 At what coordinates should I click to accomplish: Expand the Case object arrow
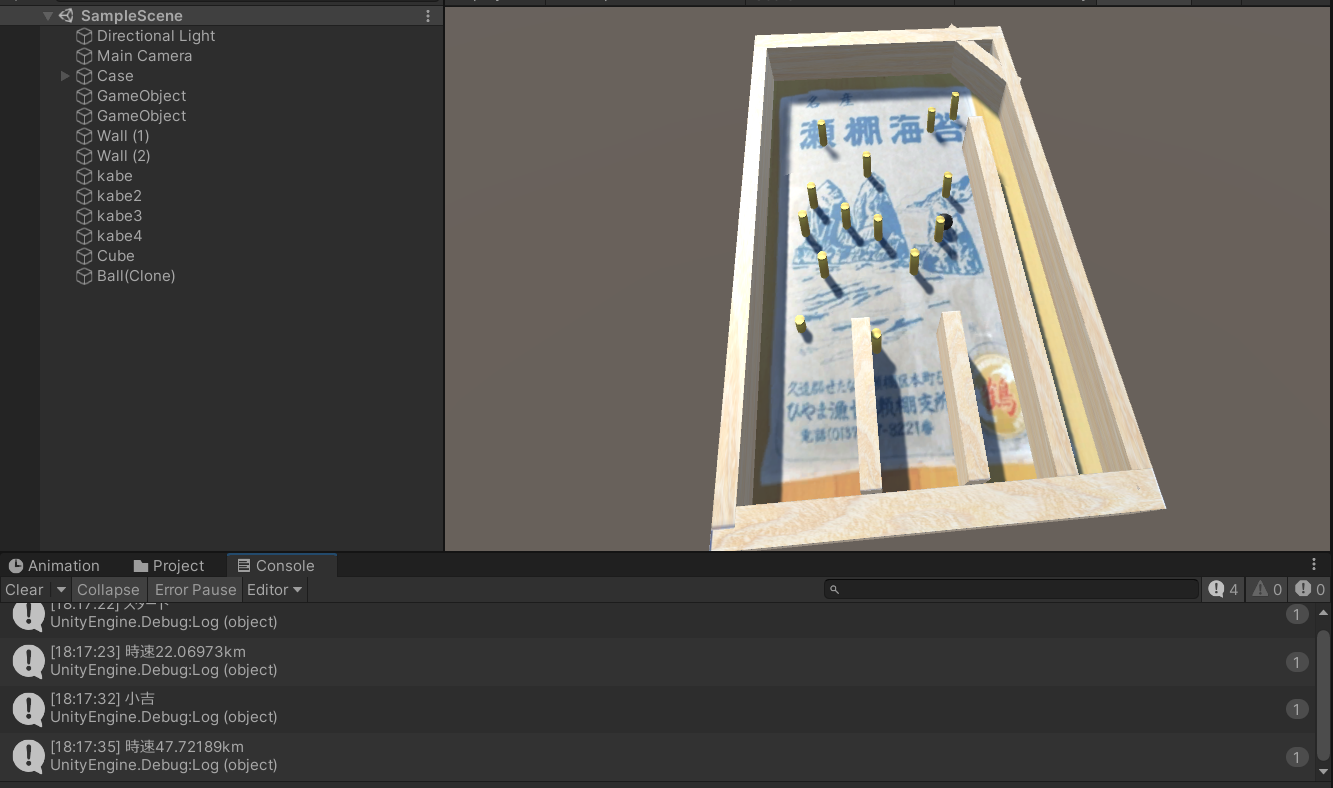click(x=66, y=76)
